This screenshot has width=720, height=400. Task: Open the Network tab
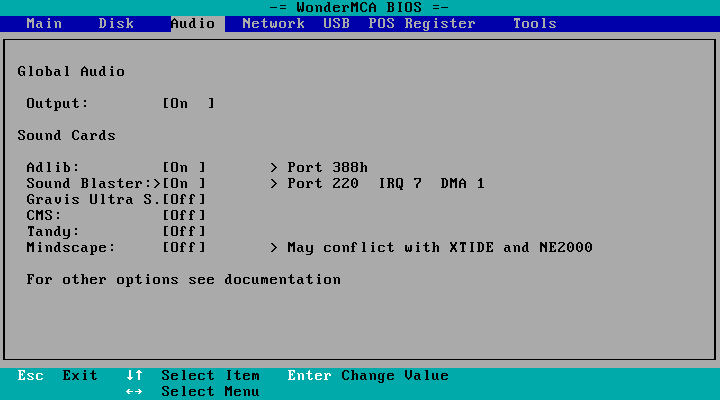273,23
